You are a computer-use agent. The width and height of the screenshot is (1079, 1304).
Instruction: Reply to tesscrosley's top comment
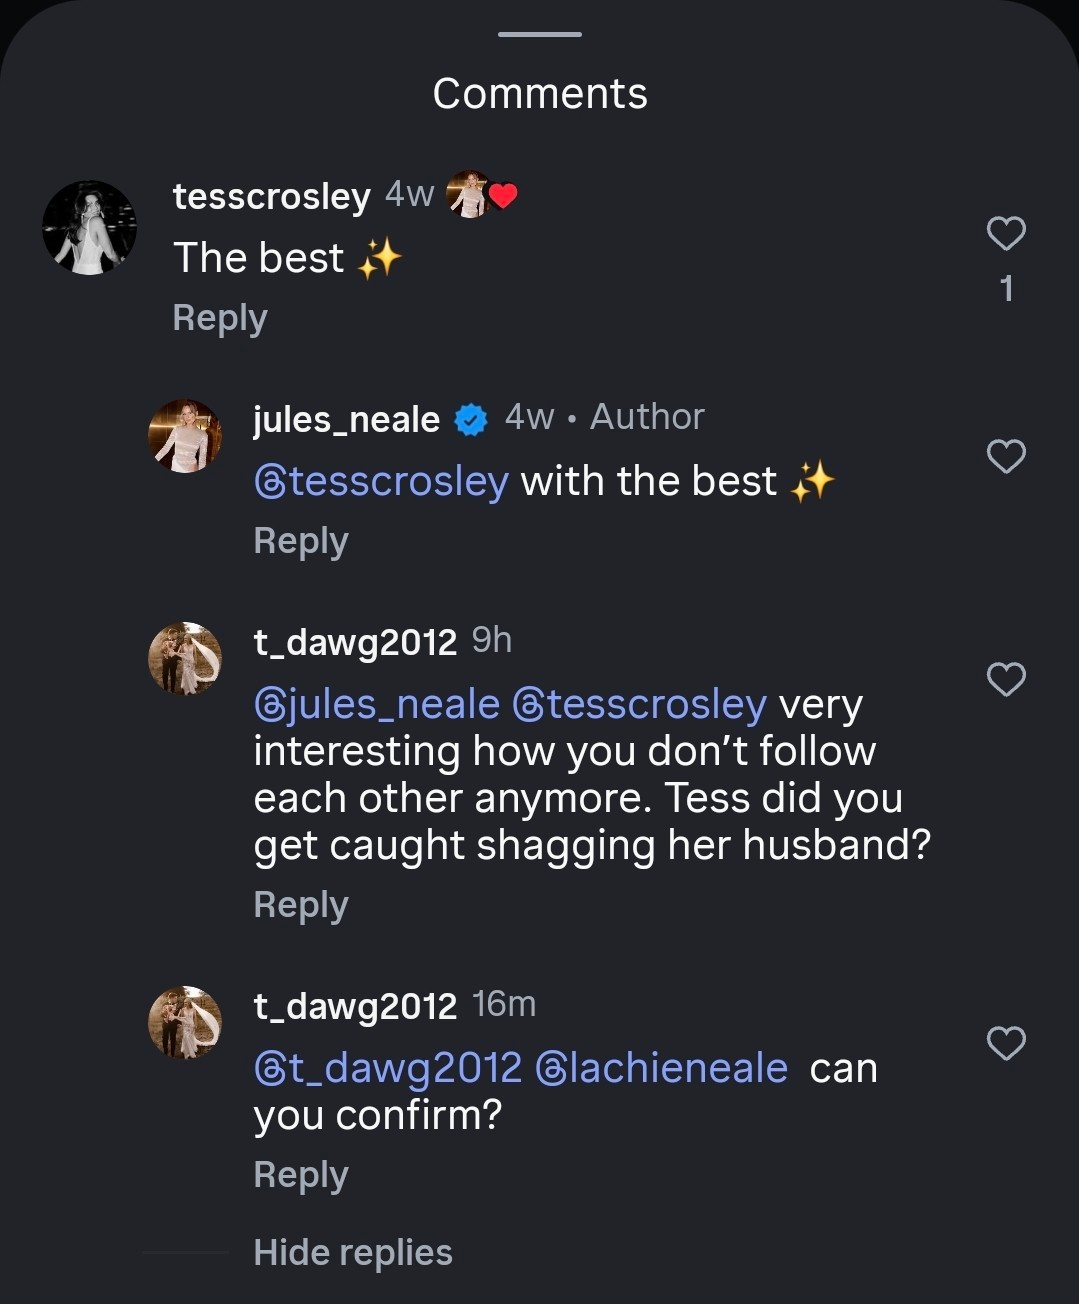tap(220, 318)
